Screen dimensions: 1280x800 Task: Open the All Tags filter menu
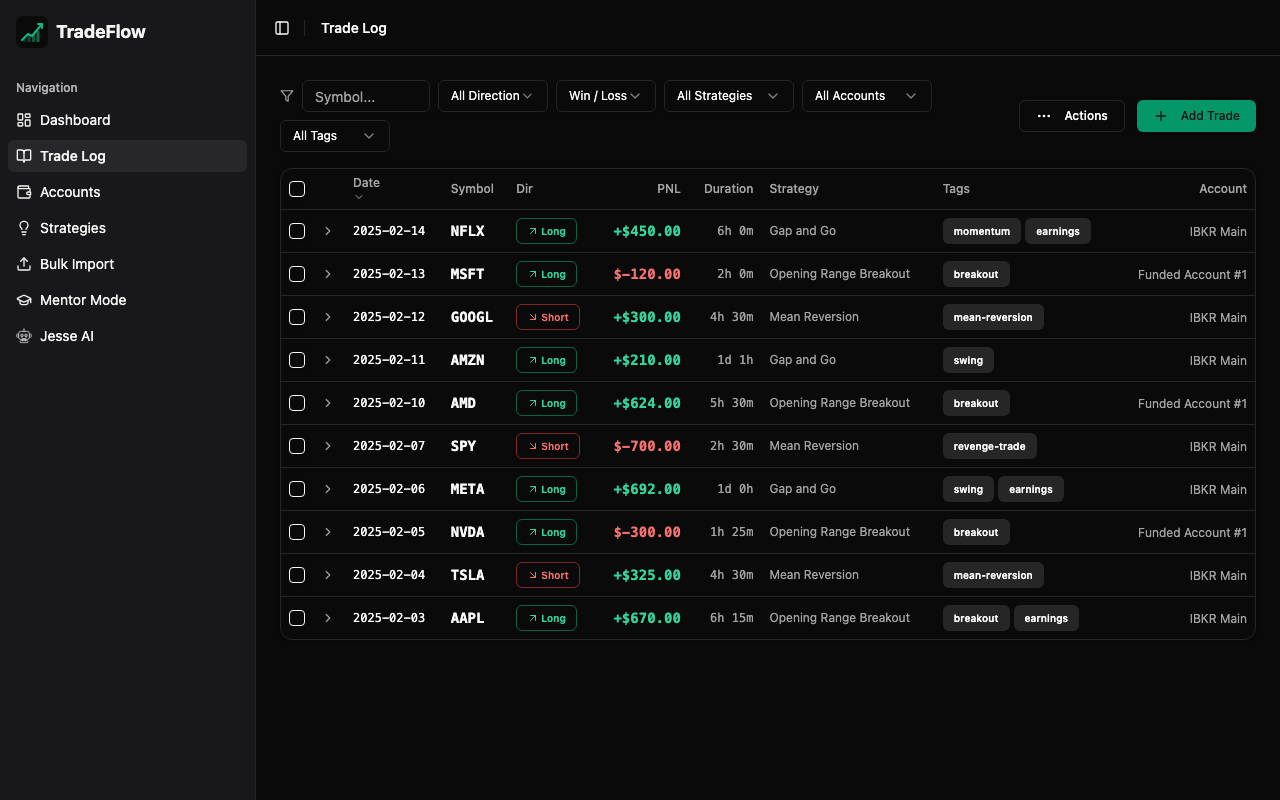[334, 135]
